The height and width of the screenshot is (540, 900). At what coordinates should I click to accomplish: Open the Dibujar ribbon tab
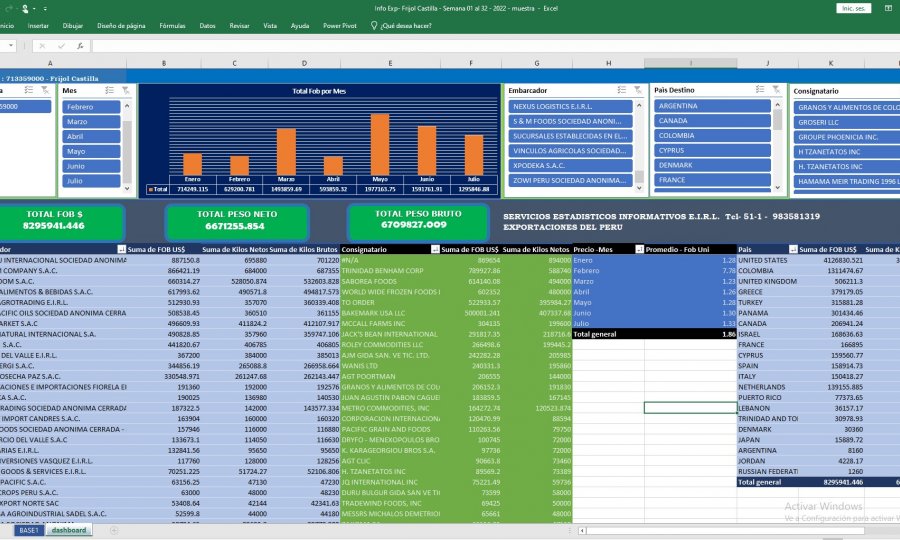72,26
